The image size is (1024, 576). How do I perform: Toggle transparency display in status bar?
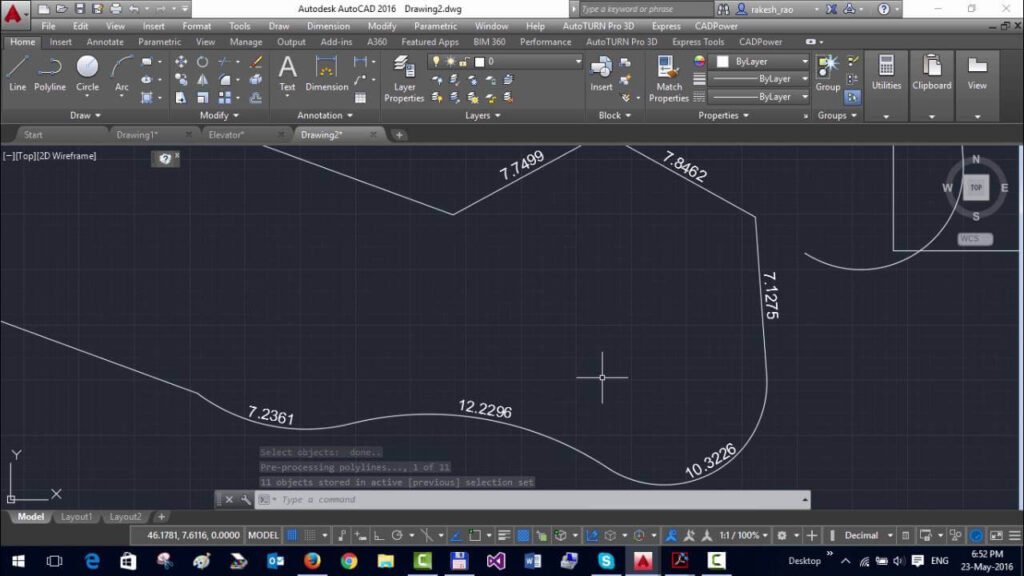(x=523, y=536)
